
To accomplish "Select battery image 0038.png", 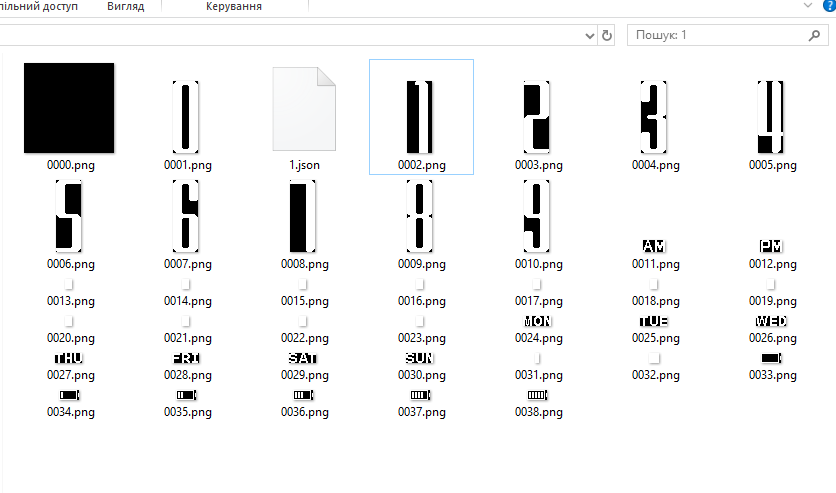I will click(537, 395).
